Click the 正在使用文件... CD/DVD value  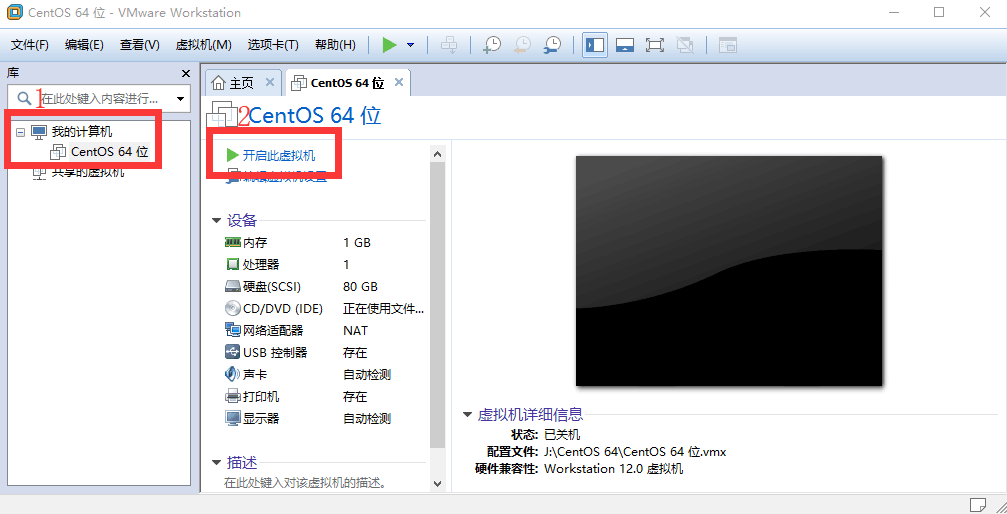click(x=383, y=308)
